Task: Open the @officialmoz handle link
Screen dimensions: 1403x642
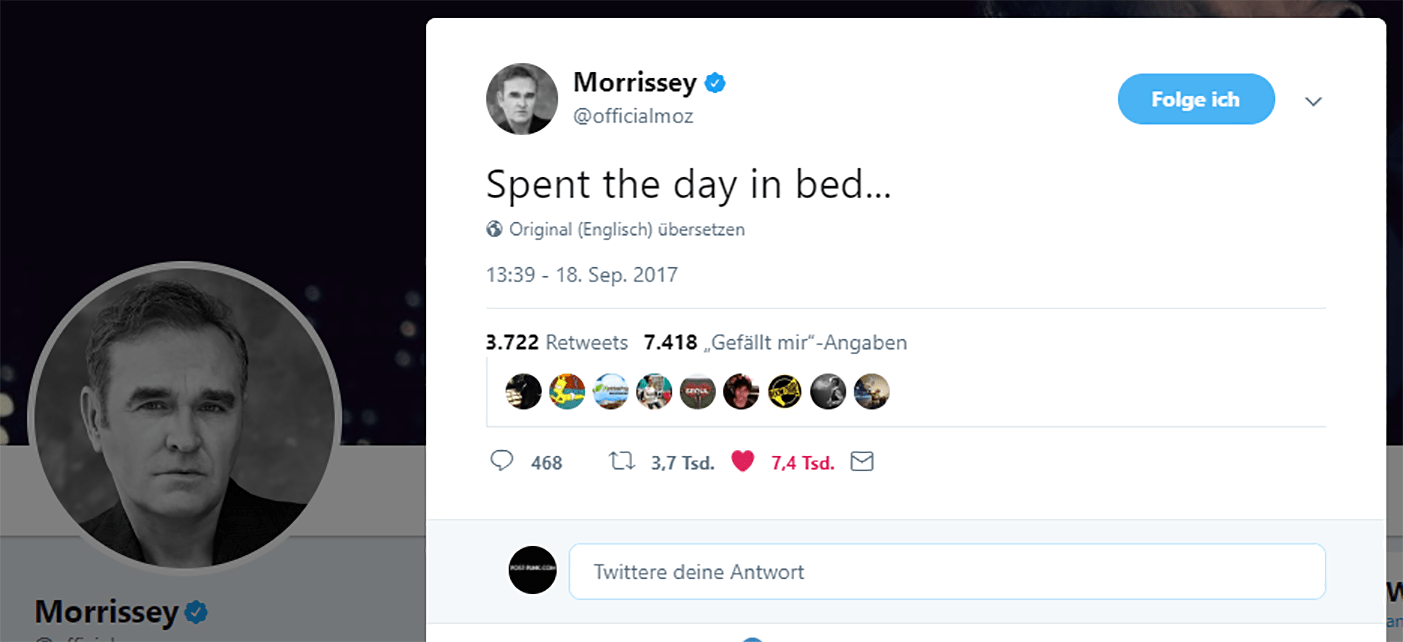Action: click(633, 116)
